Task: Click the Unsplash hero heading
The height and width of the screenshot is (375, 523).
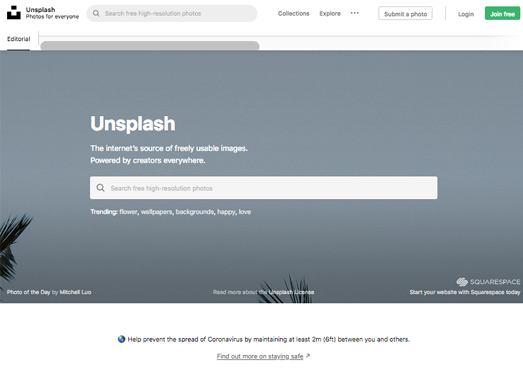Action: [x=133, y=124]
